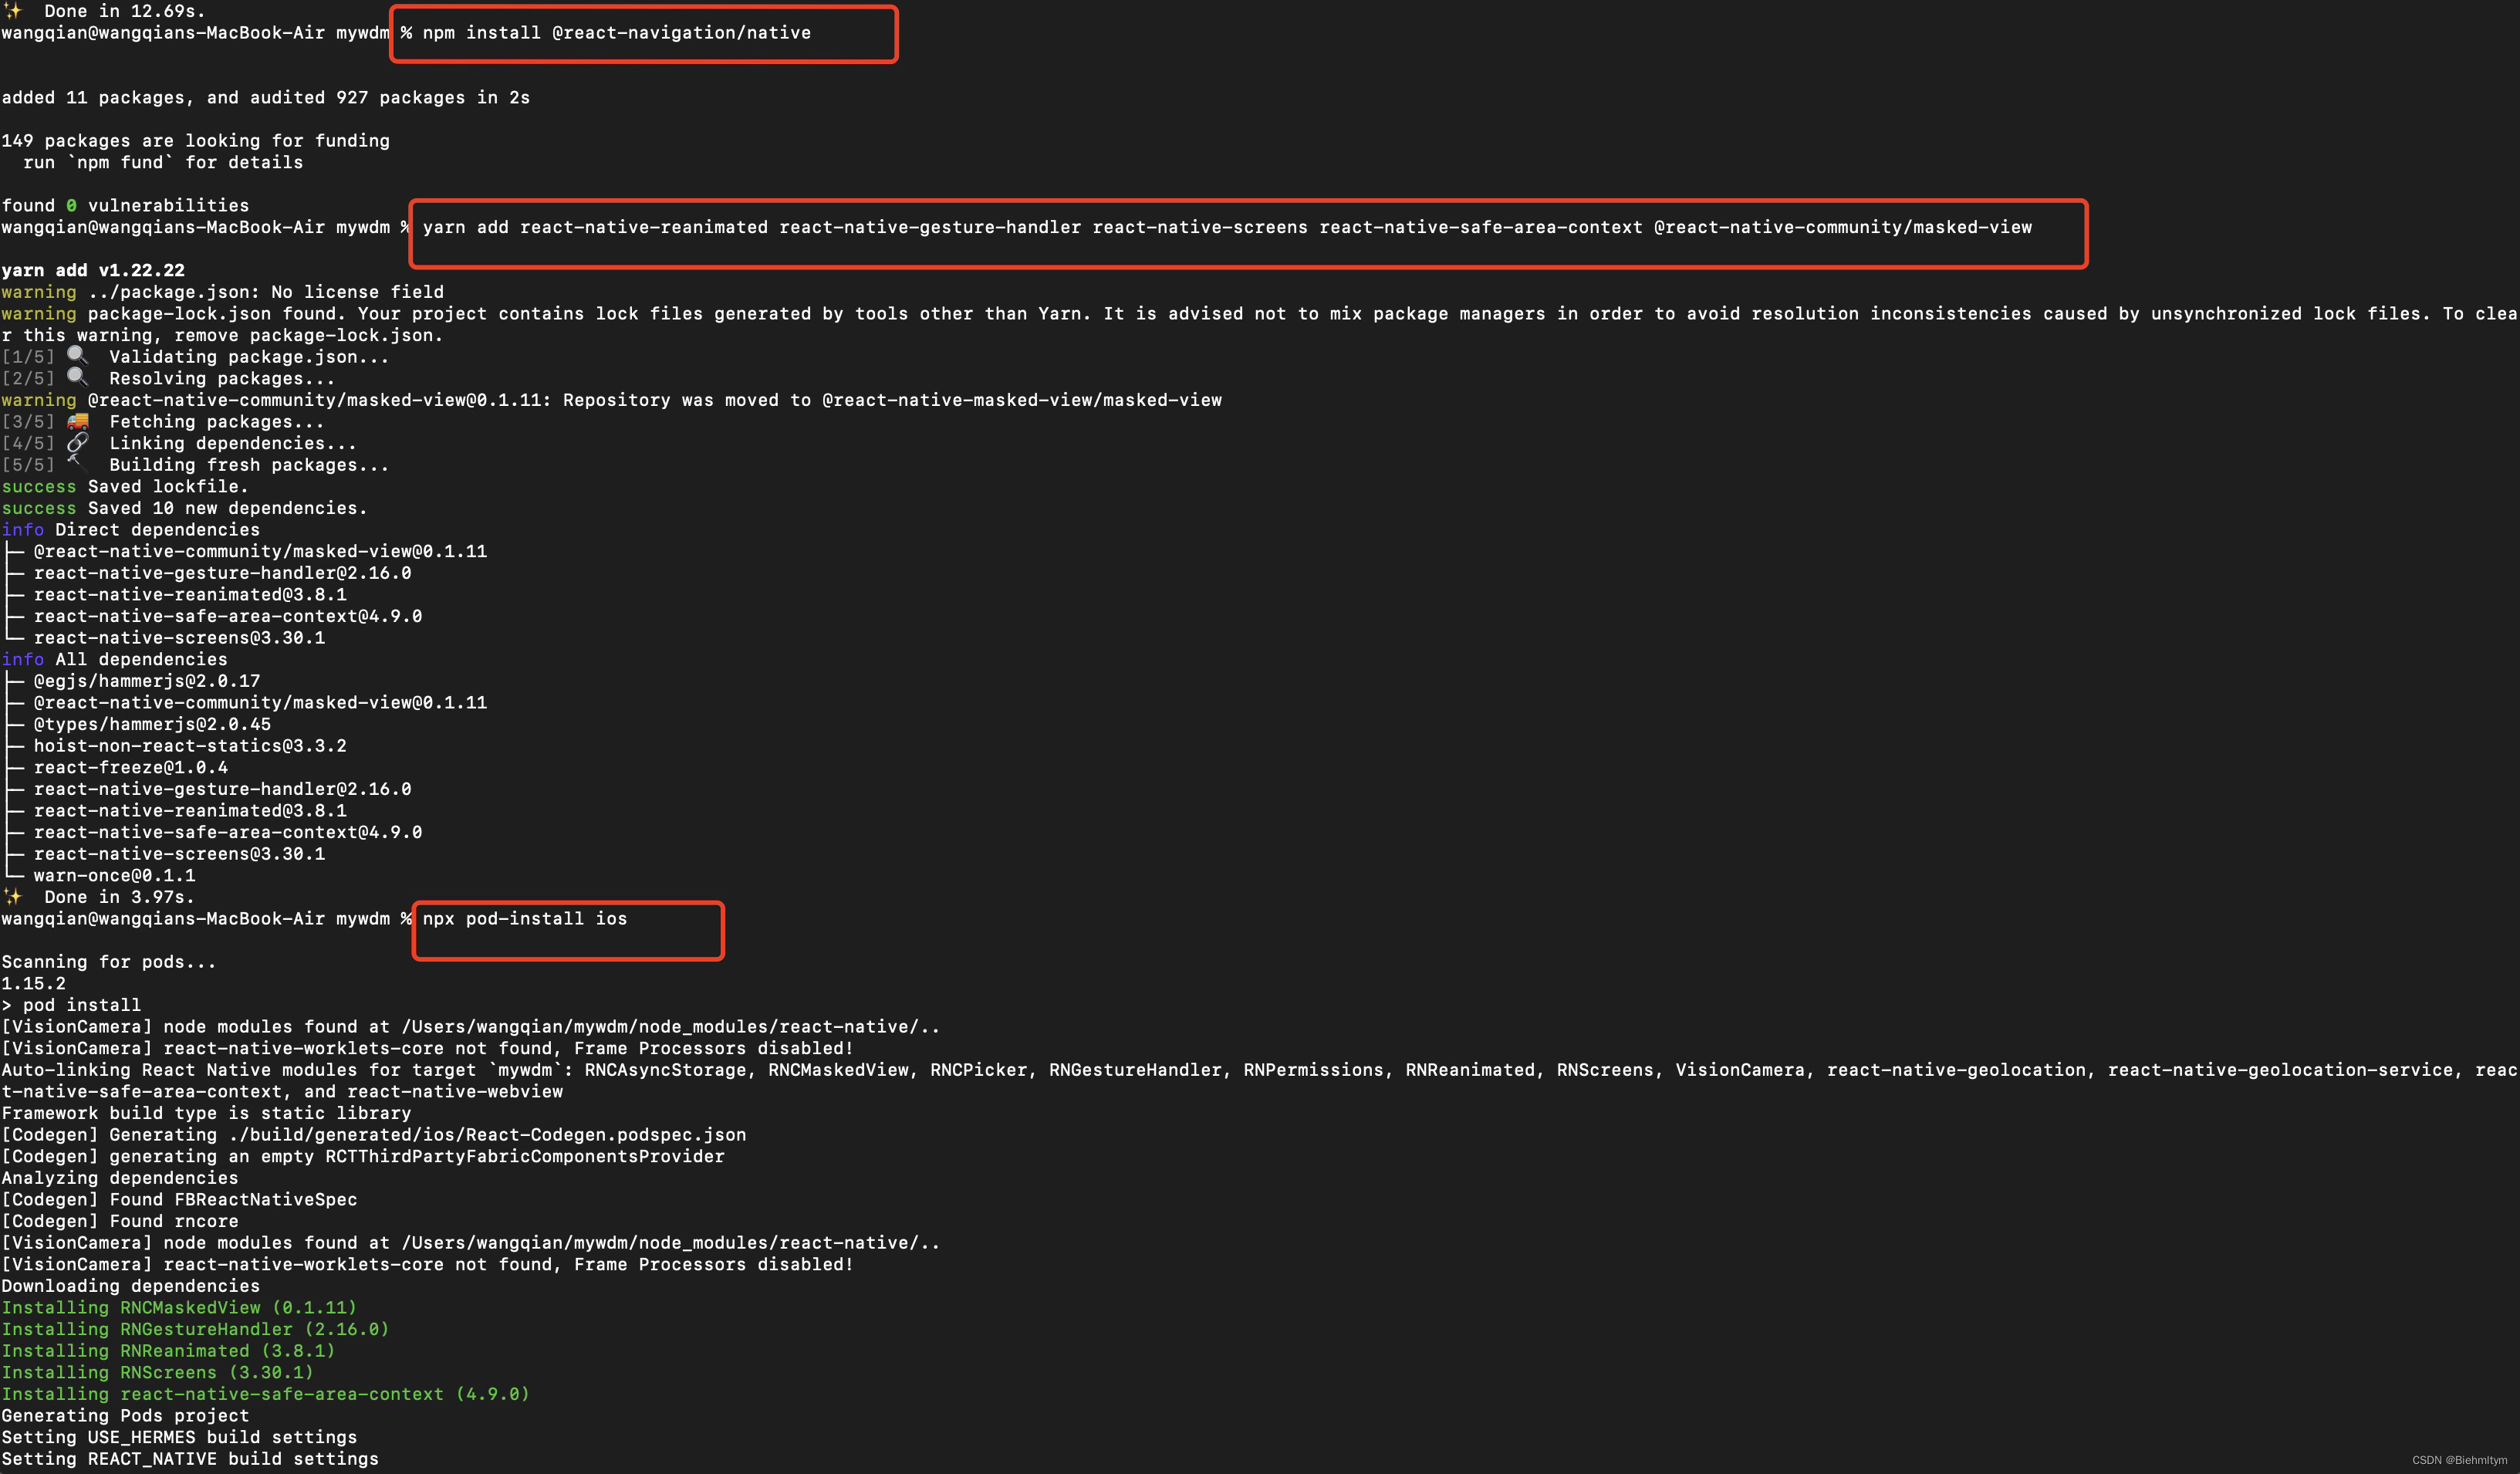The width and height of the screenshot is (2520, 1474).
Task: Click 'Analyzing dependencies' line
Action: (120, 1178)
